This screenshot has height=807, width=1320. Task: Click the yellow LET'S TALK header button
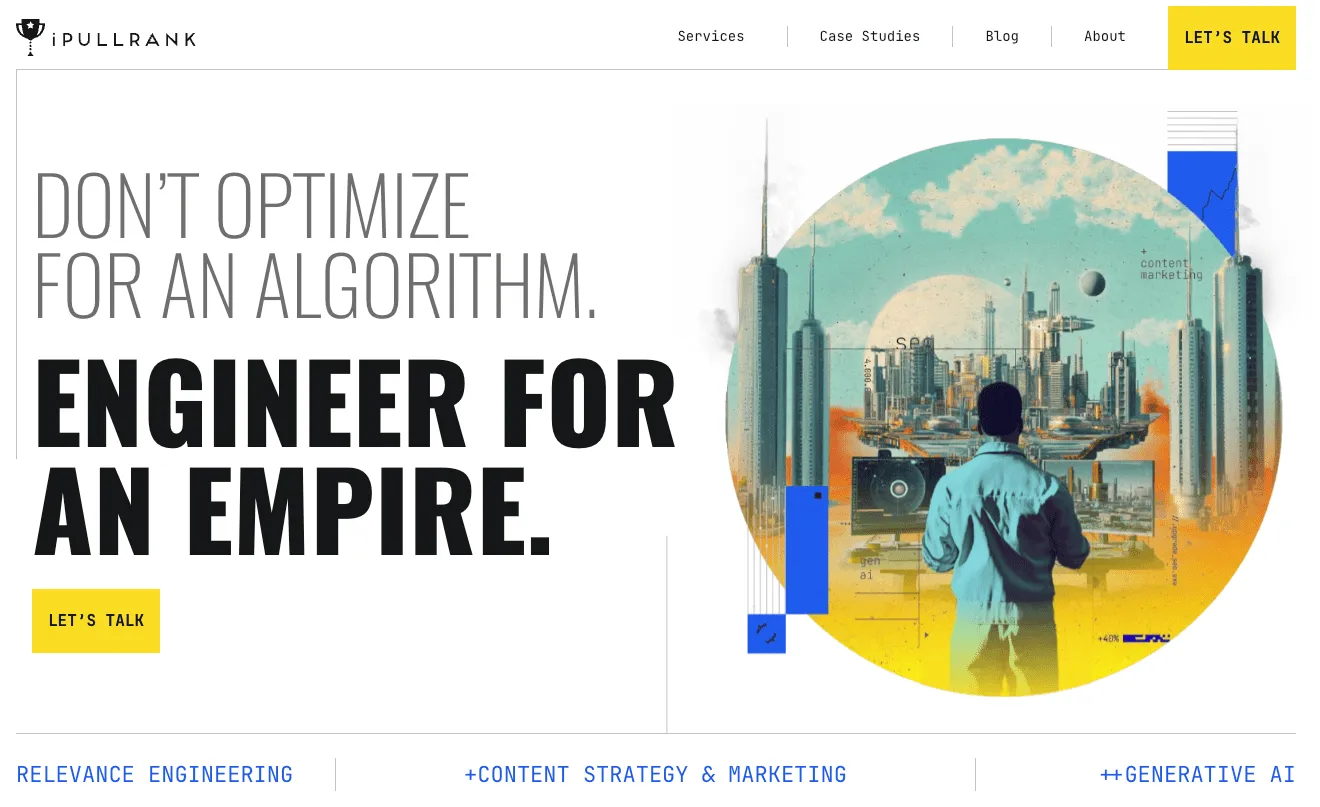click(1232, 38)
